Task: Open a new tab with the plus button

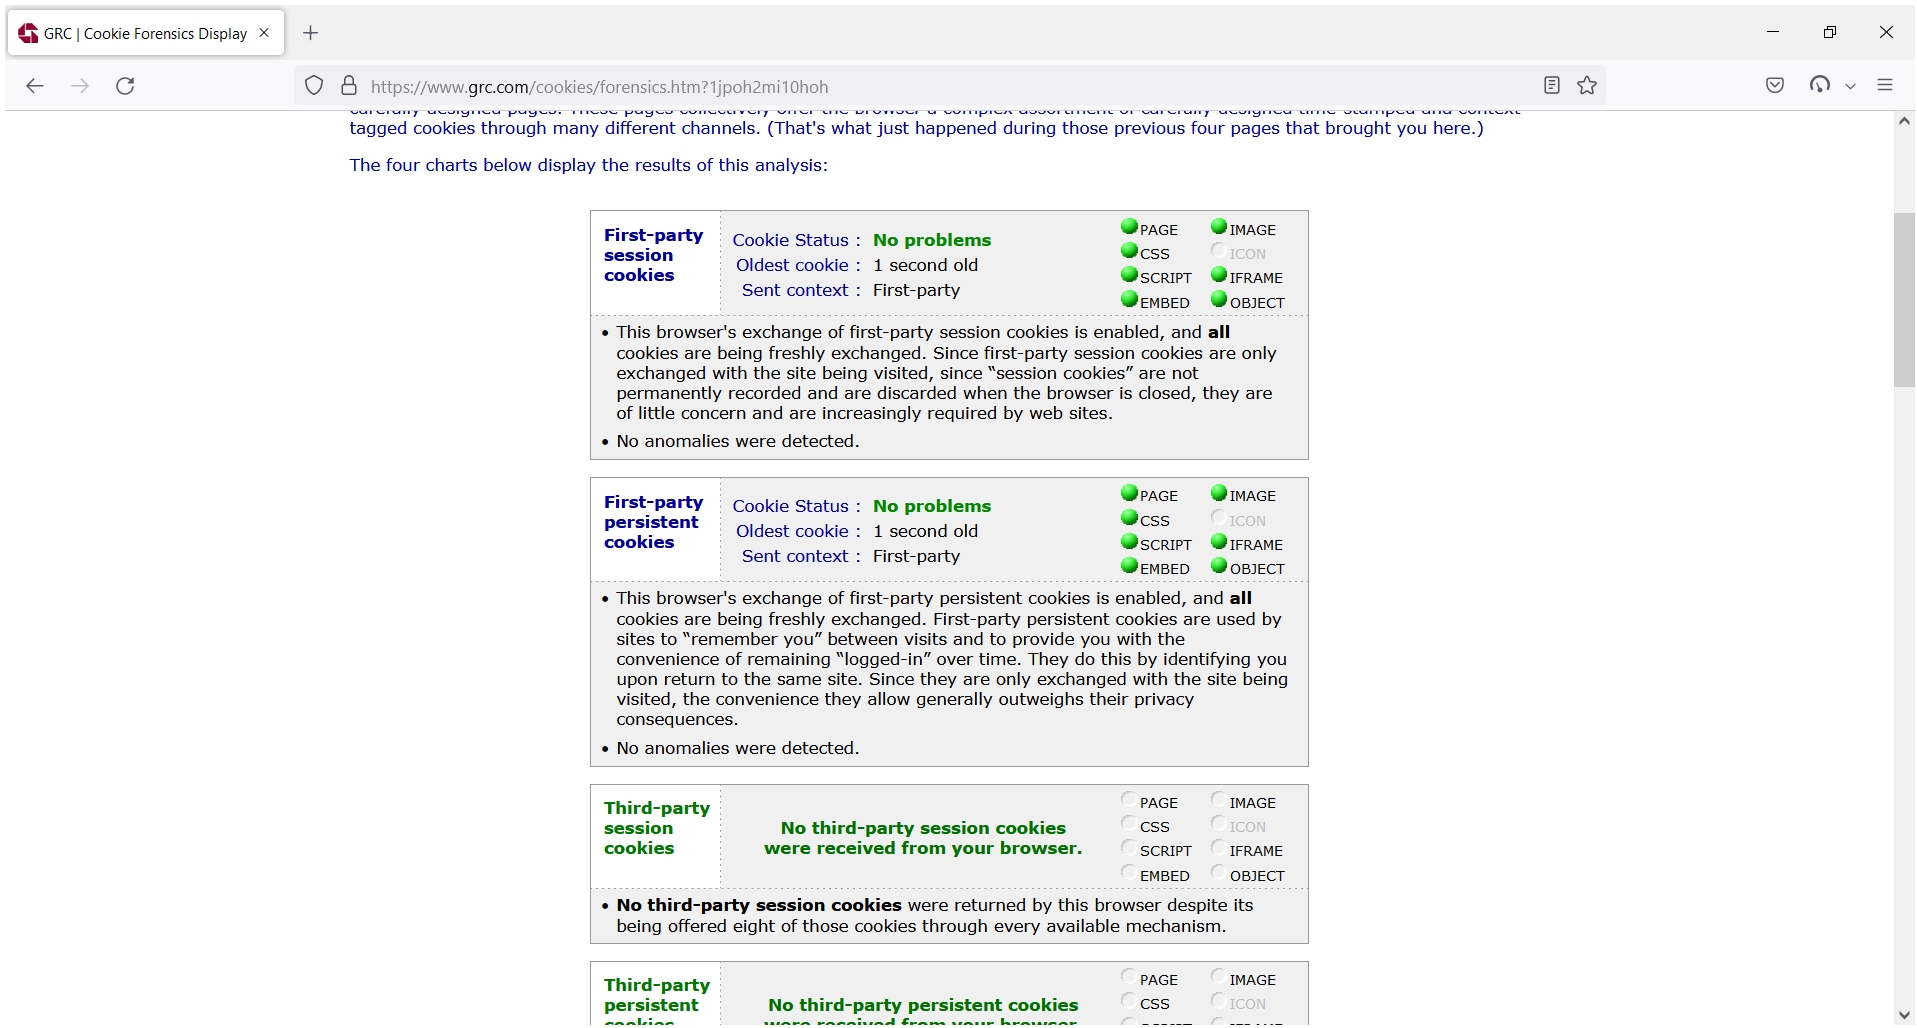Action: coord(310,33)
